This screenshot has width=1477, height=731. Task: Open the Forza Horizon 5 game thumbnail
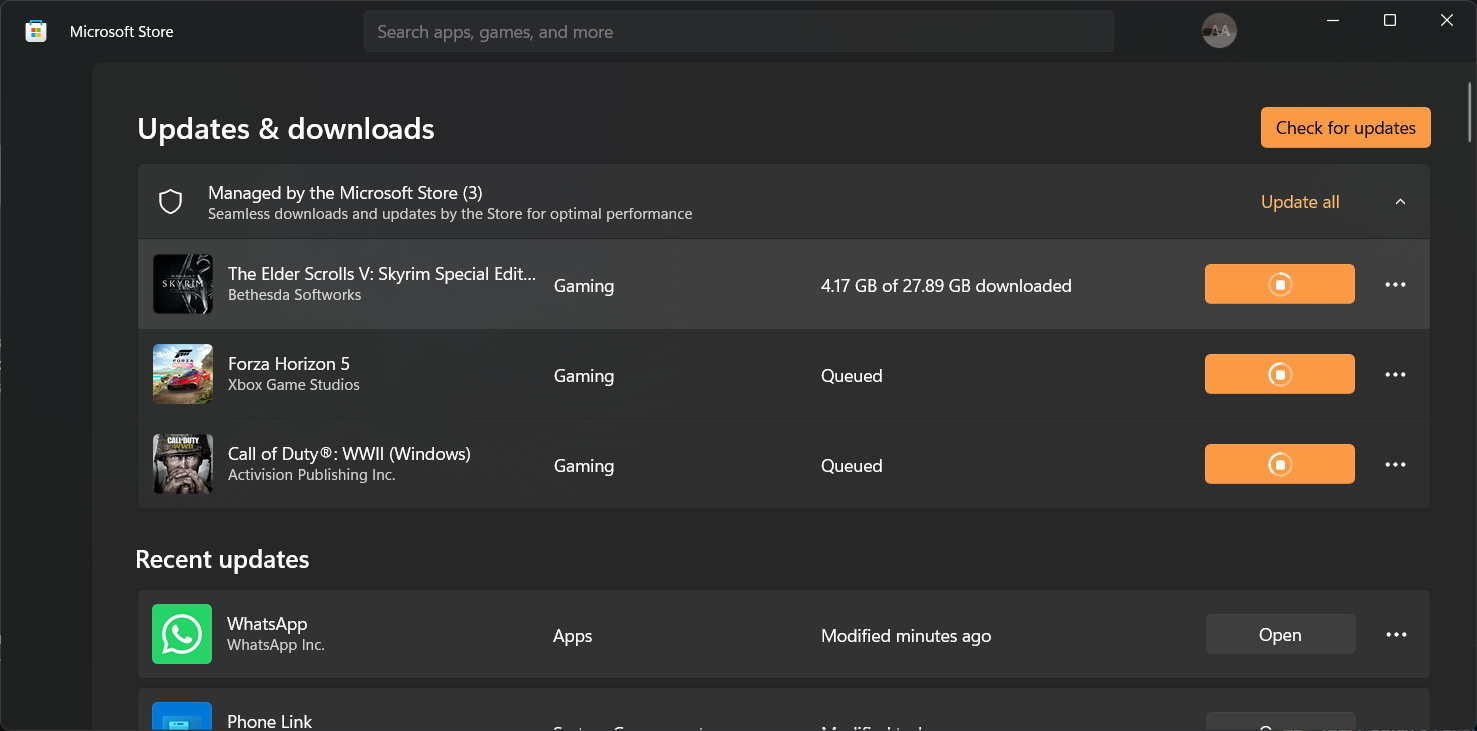(x=183, y=374)
